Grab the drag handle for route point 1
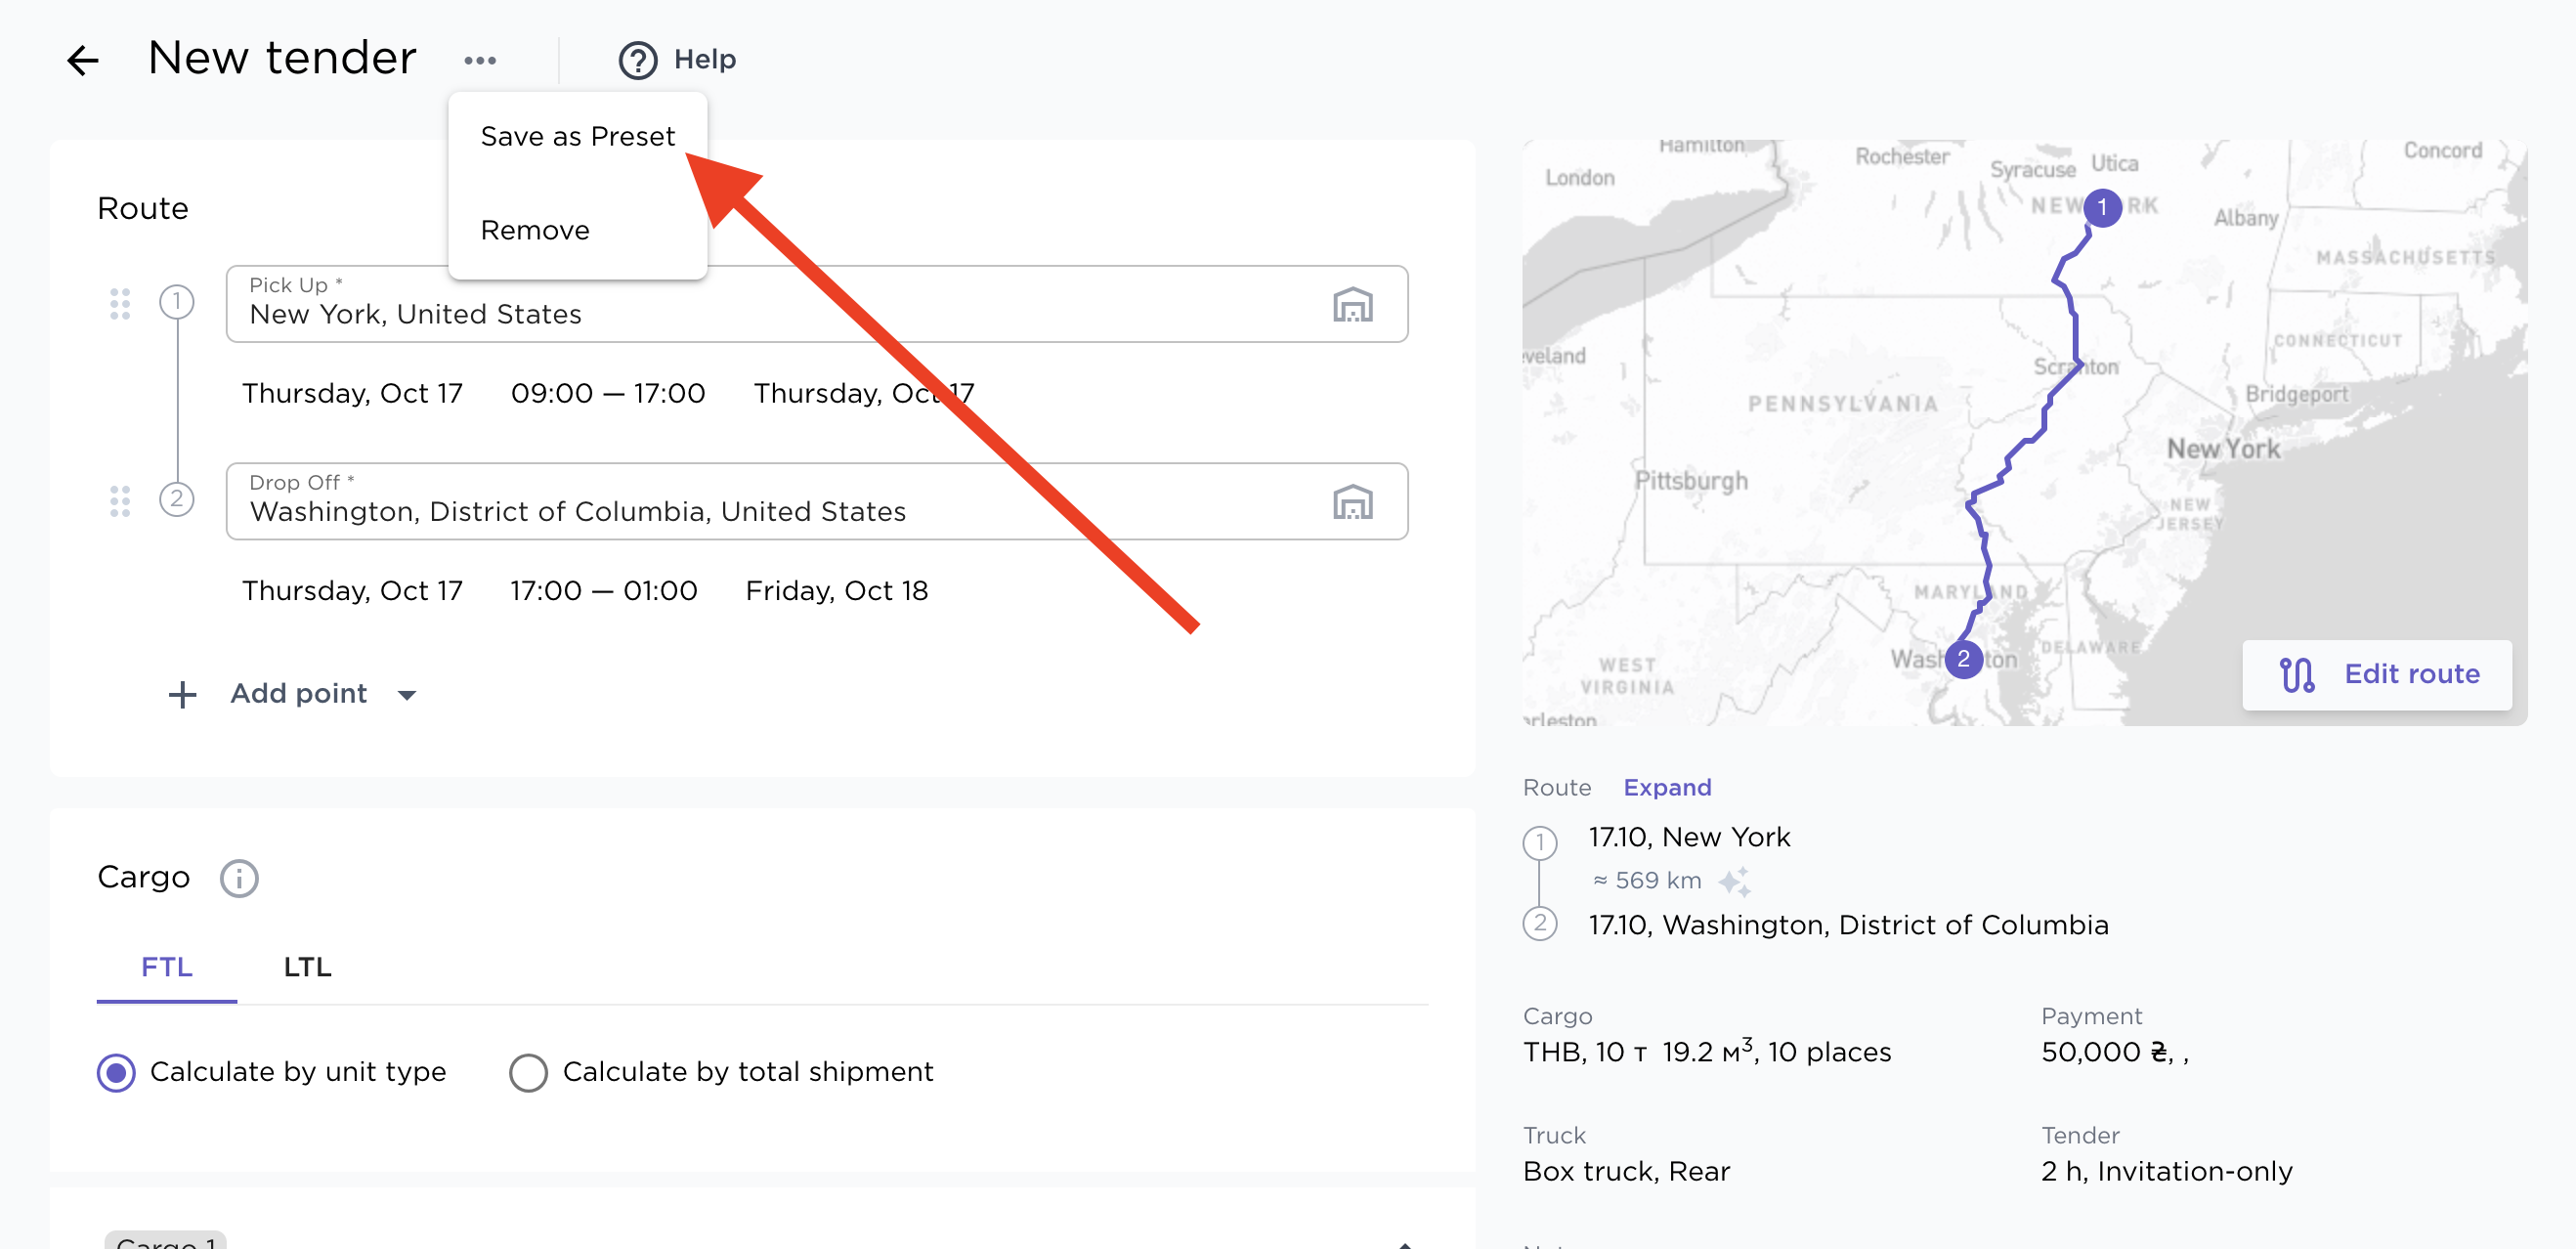 pyautogui.click(x=120, y=303)
